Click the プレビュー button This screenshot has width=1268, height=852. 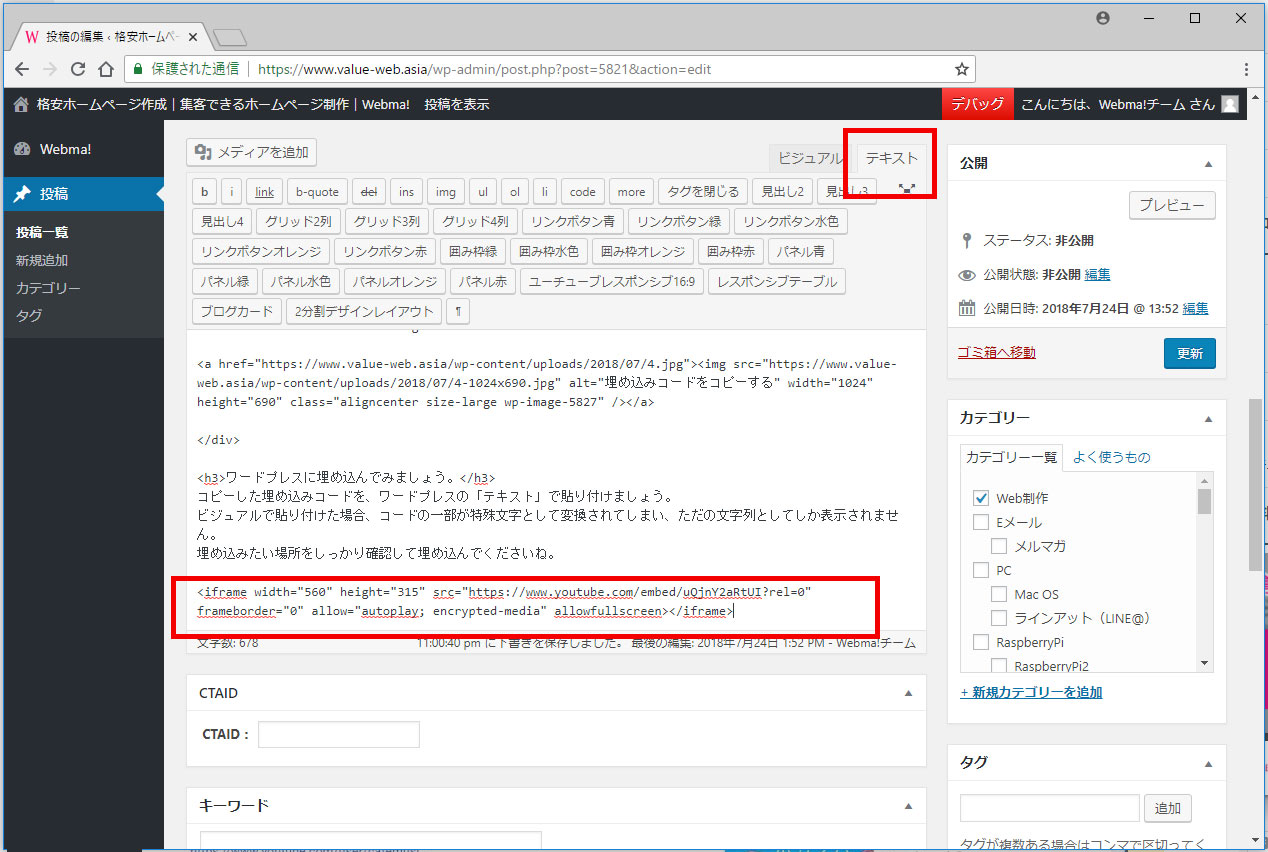pyautogui.click(x=1172, y=205)
